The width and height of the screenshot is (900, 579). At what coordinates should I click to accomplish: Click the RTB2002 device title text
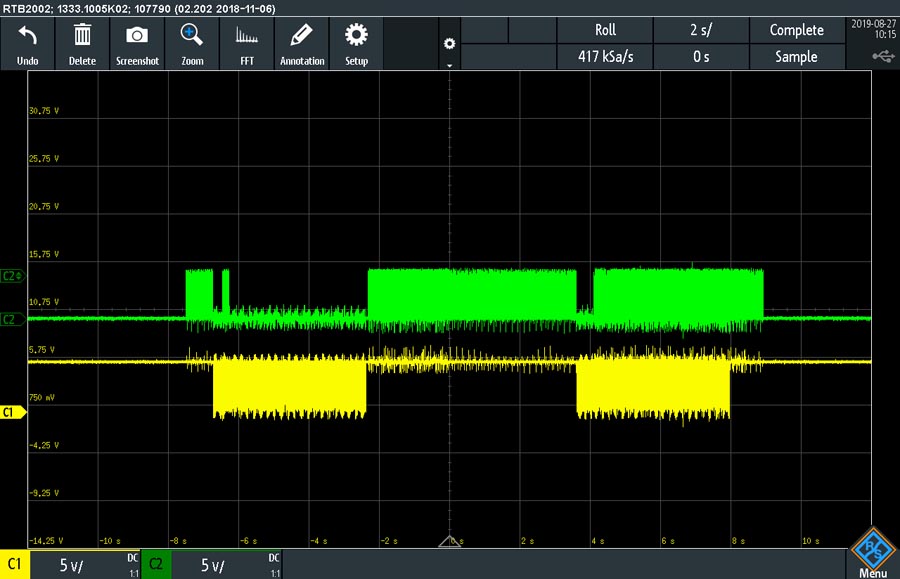(x=139, y=9)
